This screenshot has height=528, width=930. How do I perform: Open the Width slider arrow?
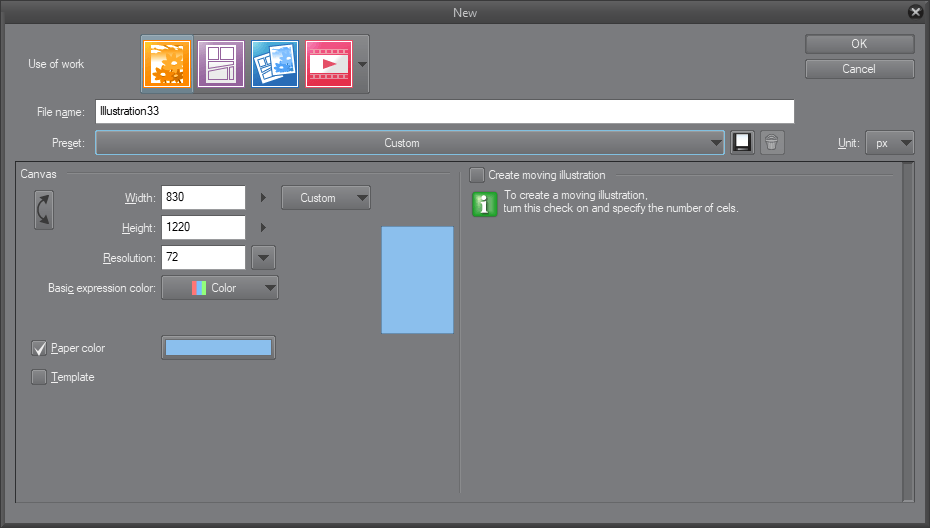(x=263, y=198)
